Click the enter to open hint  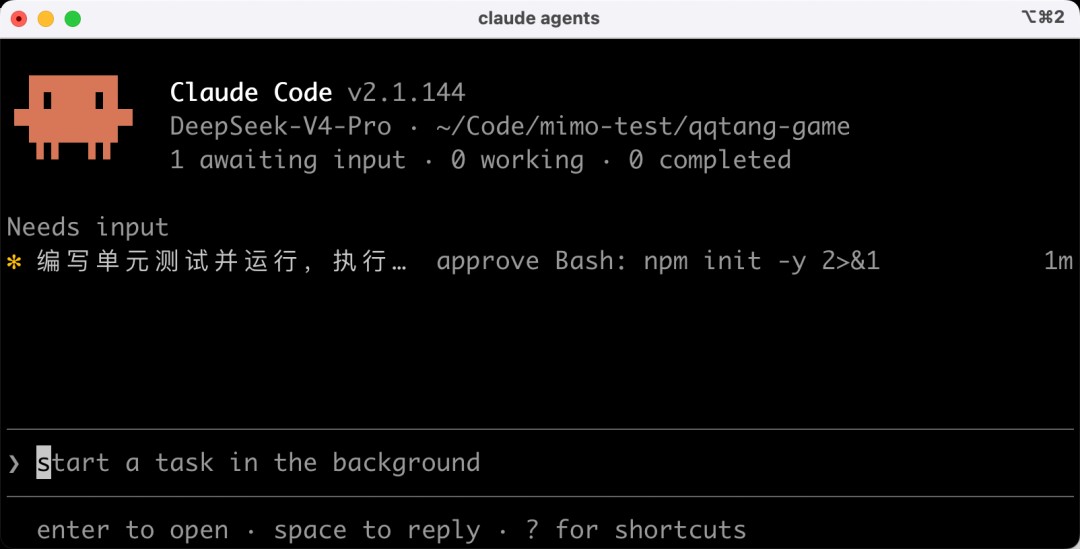click(x=132, y=530)
